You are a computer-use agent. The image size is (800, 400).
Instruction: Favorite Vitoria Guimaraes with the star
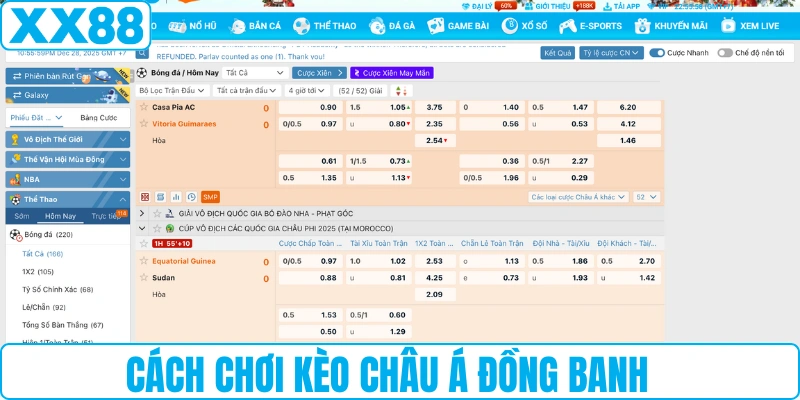point(144,123)
